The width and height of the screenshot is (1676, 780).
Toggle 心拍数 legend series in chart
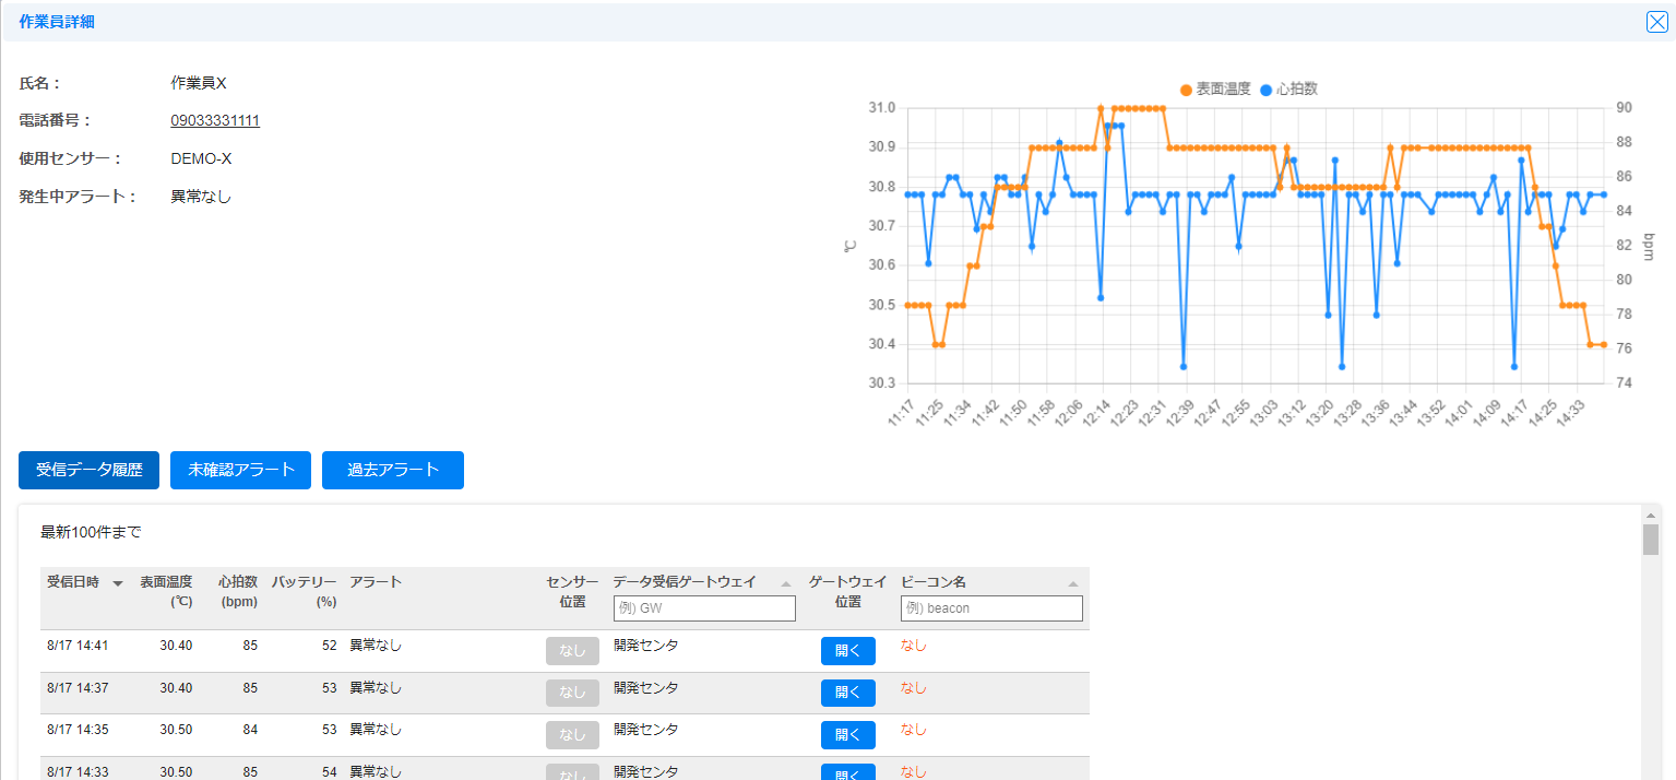click(1289, 89)
